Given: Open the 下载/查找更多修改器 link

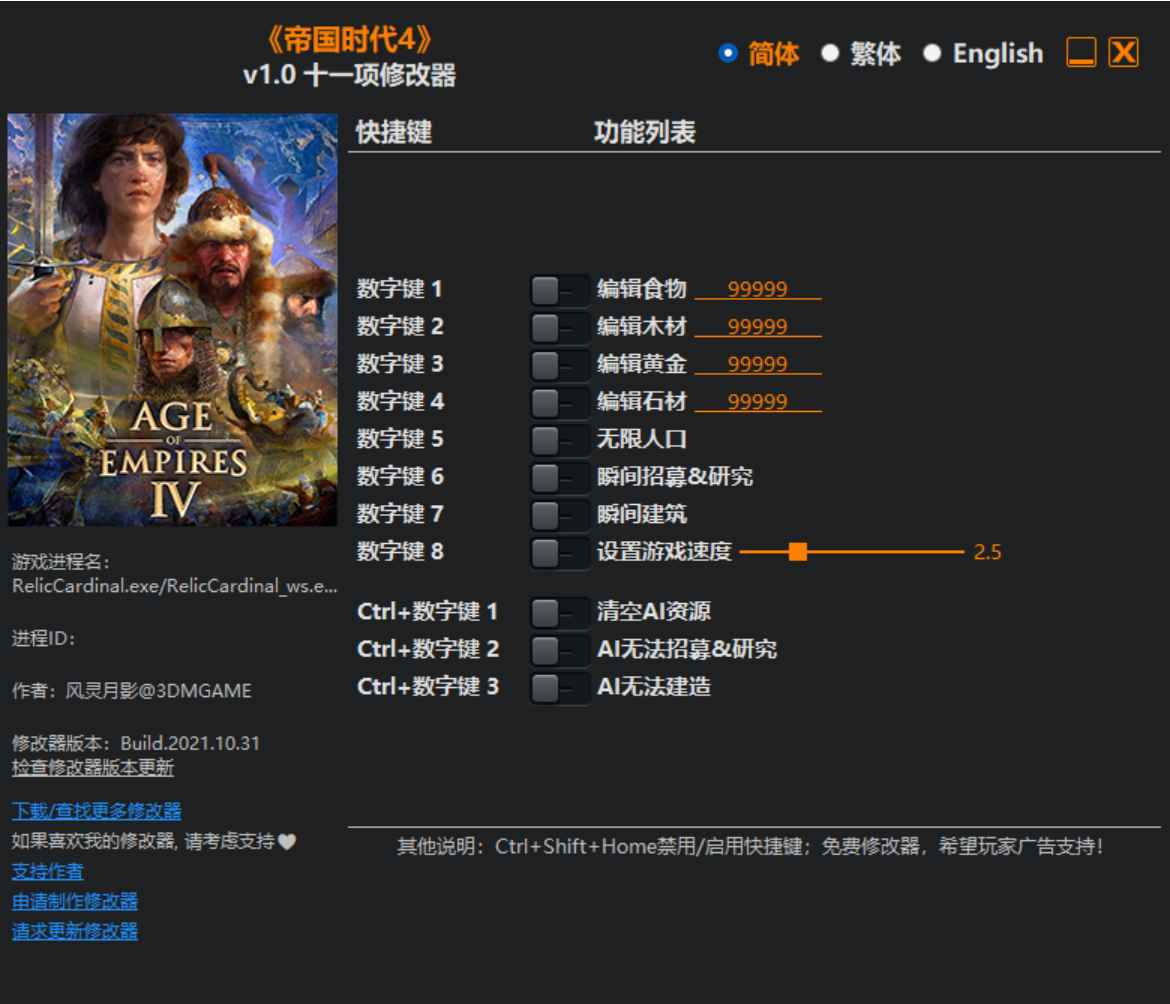Looking at the screenshot, I should coord(96,810).
